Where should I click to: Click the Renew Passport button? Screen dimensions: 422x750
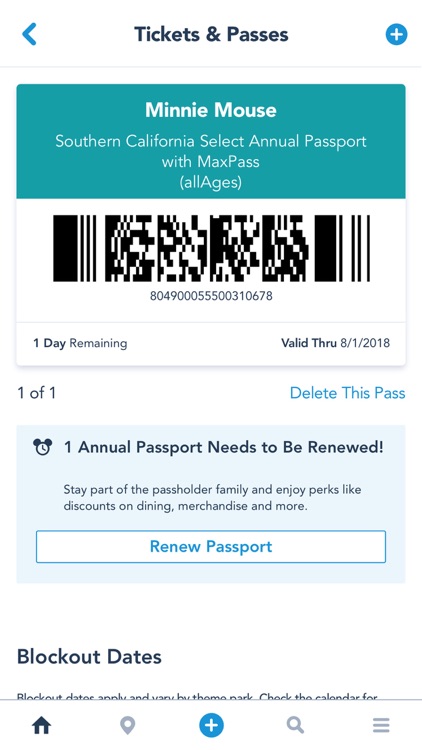pos(211,547)
